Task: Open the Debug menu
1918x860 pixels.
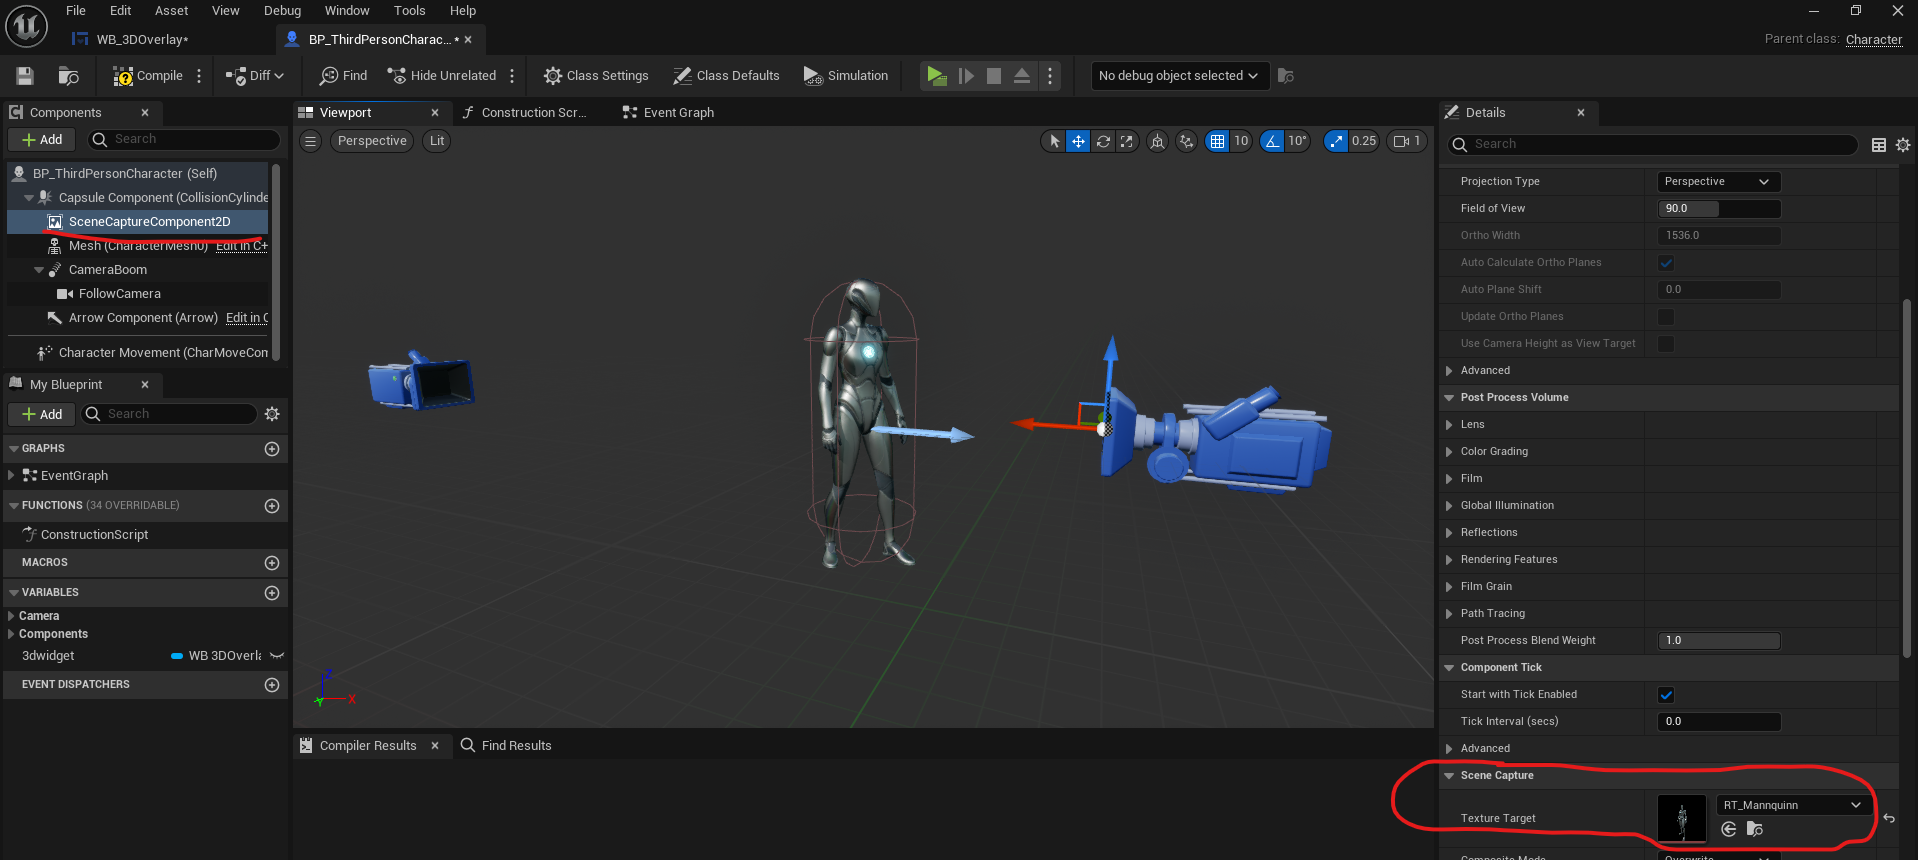Action: [x=283, y=11]
